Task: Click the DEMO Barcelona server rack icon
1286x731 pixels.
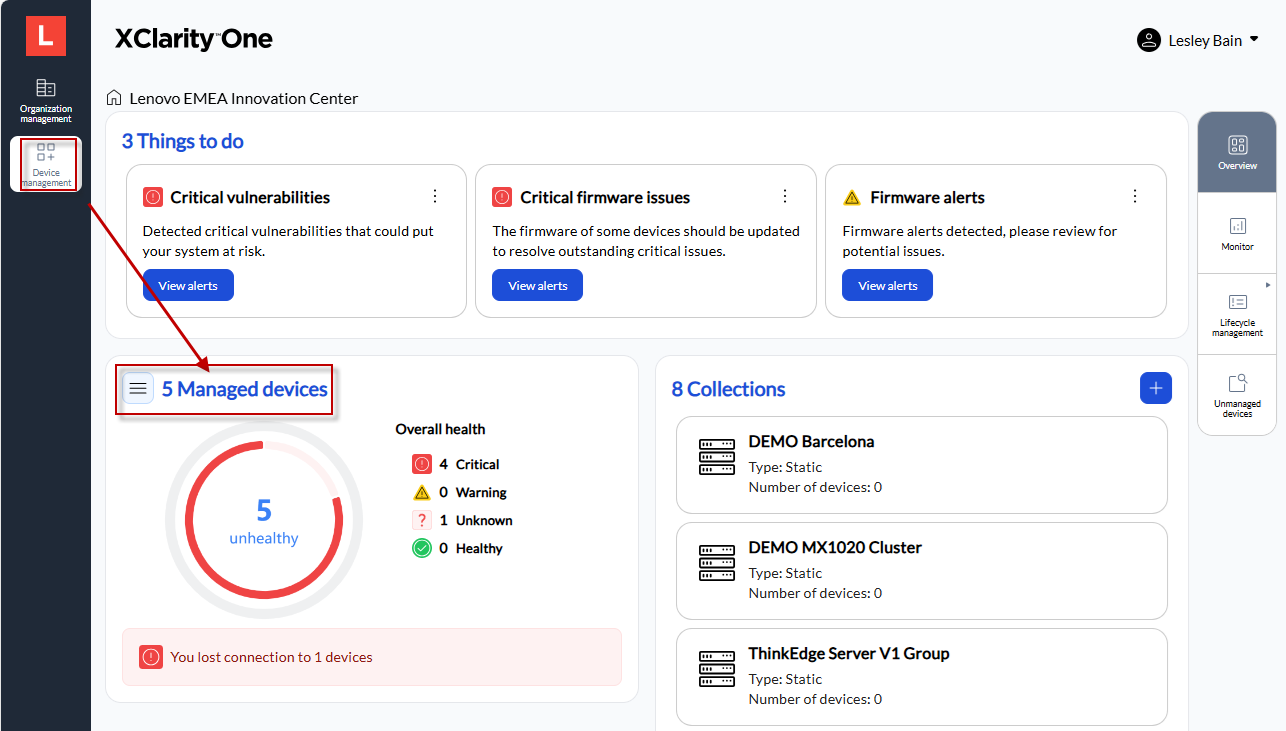Action: [x=716, y=457]
